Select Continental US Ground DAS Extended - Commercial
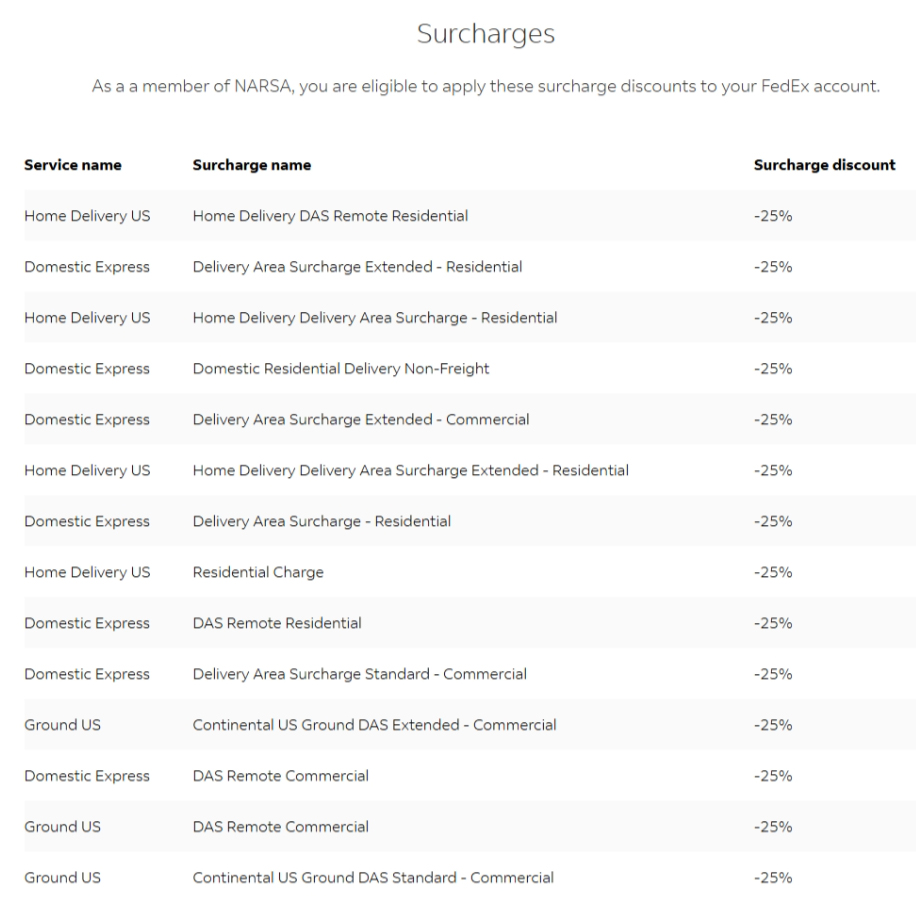Screen dimensions: 916x910 [x=374, y=725]
